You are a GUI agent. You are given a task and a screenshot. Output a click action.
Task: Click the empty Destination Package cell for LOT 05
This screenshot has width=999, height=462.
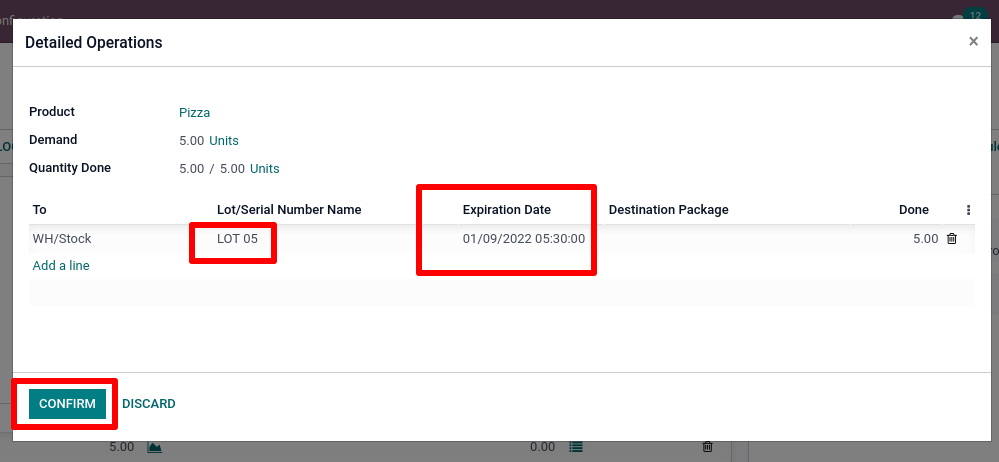coord(727,239)
